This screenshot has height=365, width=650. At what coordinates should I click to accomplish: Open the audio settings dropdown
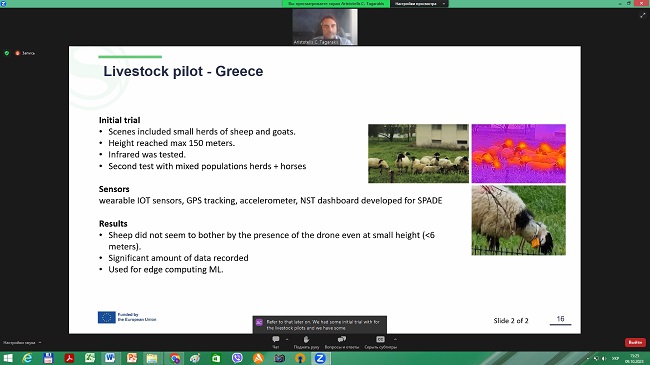pos(22,343)
